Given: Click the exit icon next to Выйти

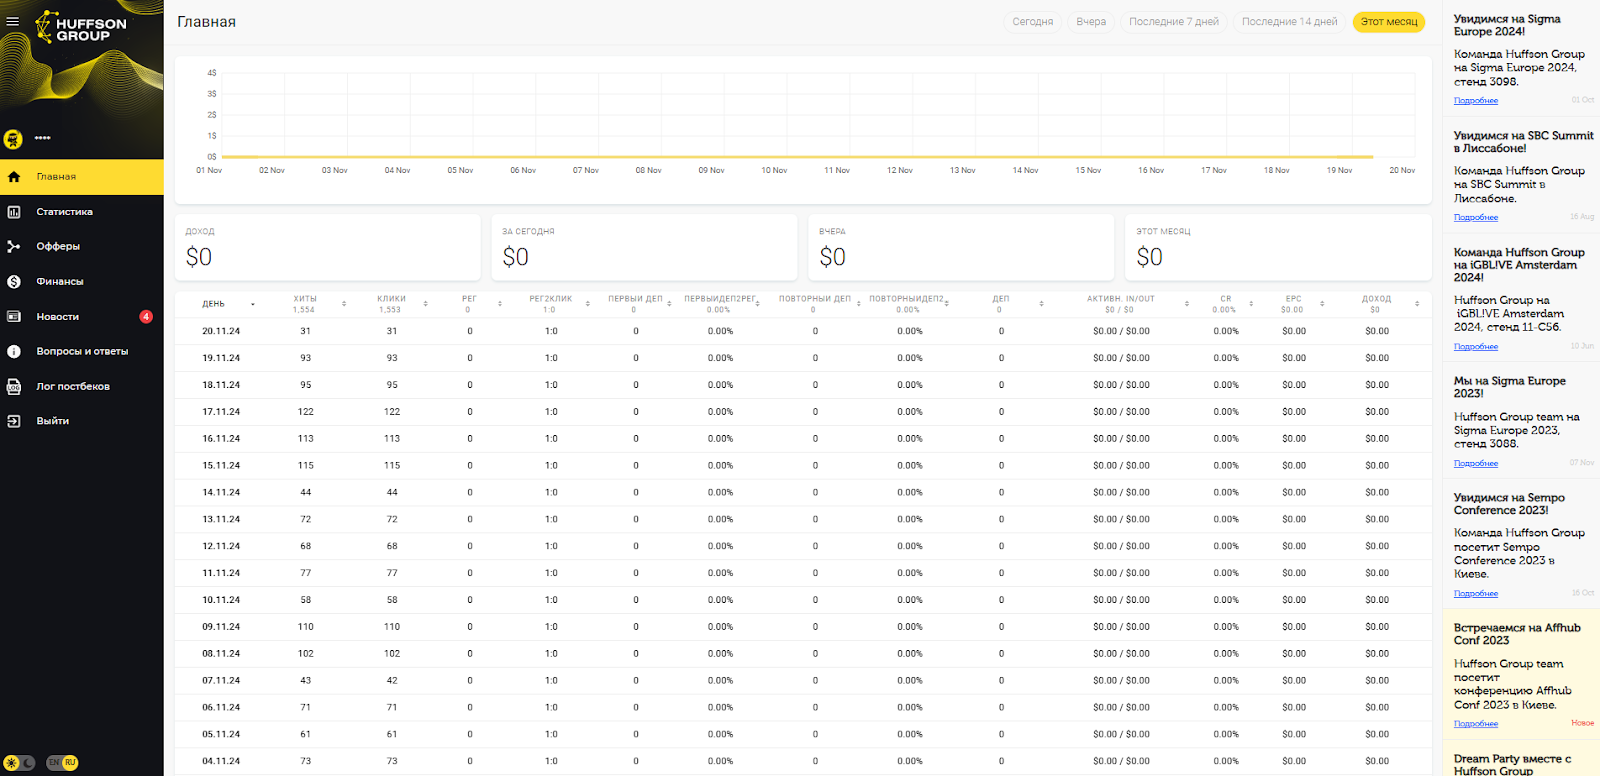Looking at the screenshot, I should coord(14,422).
